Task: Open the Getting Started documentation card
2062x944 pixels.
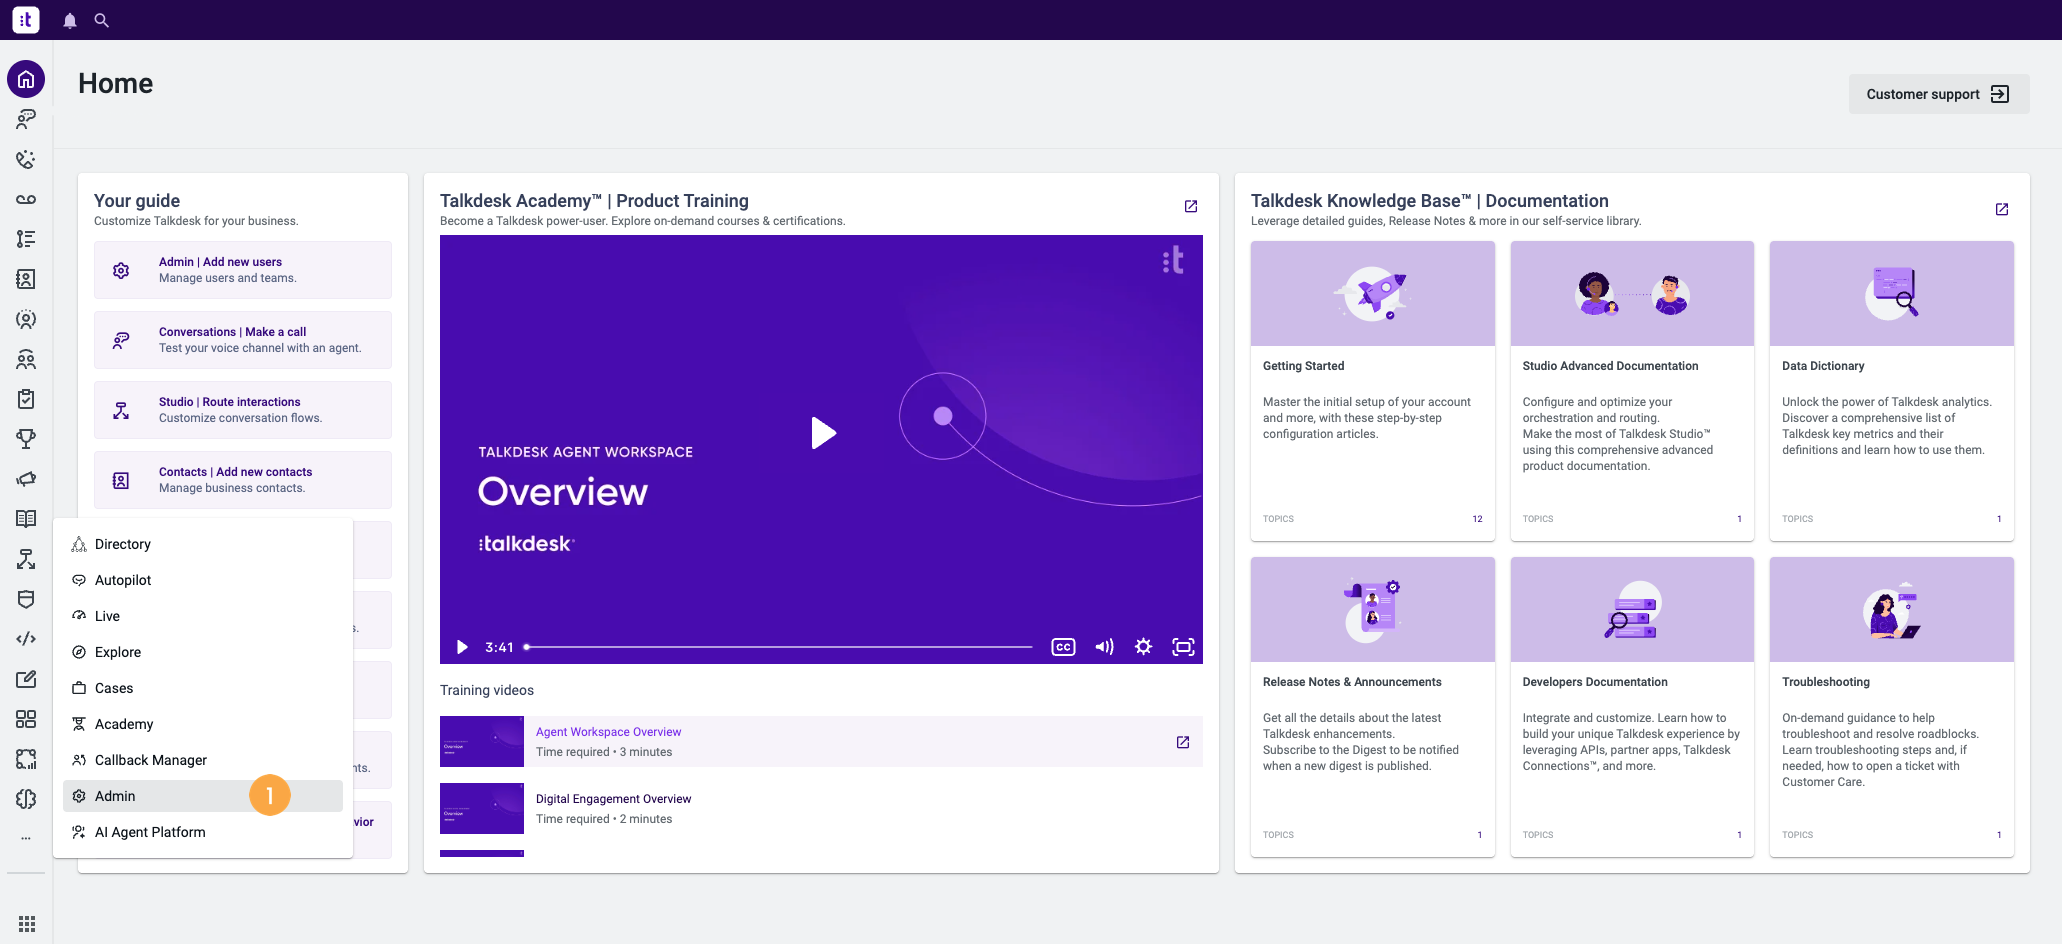Action: pyautogui.click(x=1373, y=391)
